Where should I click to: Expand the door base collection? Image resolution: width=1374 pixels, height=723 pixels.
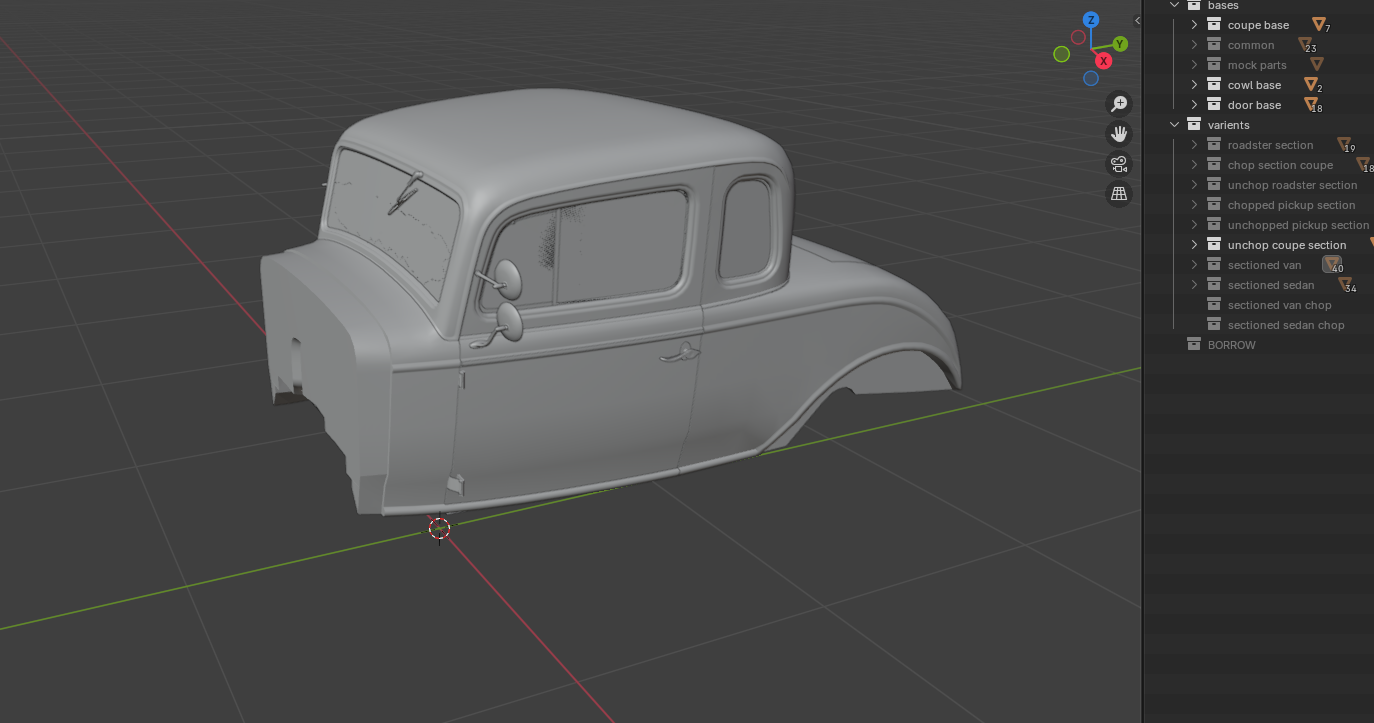pyautogui.click(x=1194, y=105)
